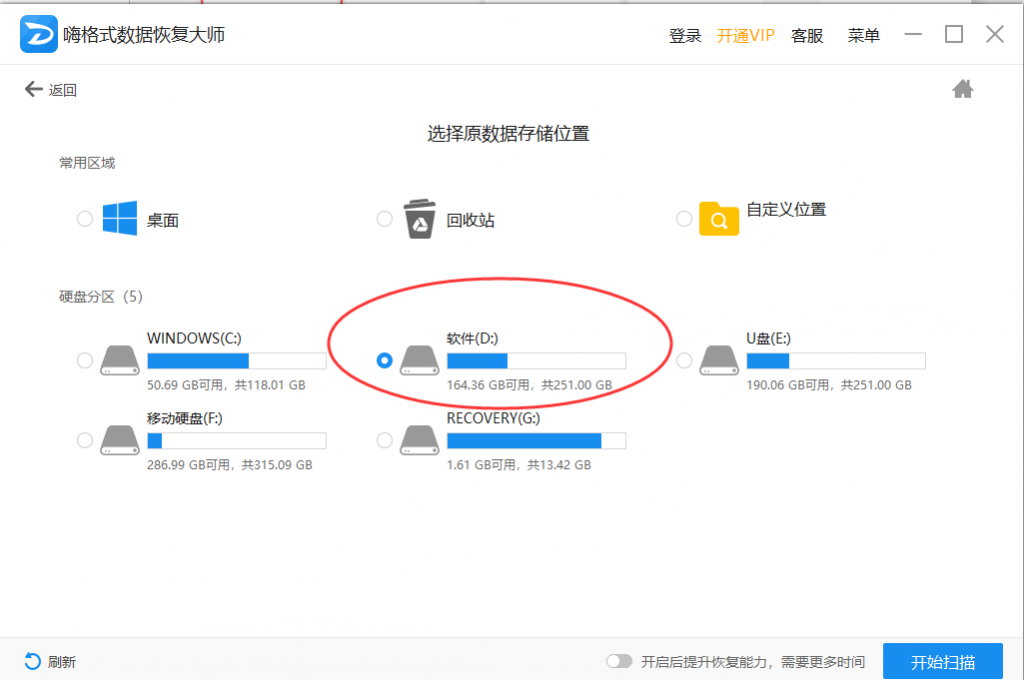Minimize the recovery app window
Image resolution: width=1024 pixels, height=680 pixels.
point(913,34)
